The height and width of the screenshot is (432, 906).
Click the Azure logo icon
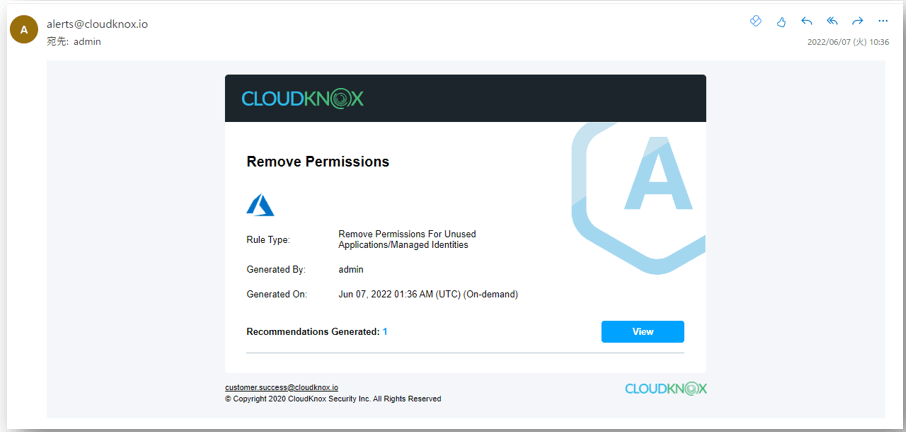(260, 205)
